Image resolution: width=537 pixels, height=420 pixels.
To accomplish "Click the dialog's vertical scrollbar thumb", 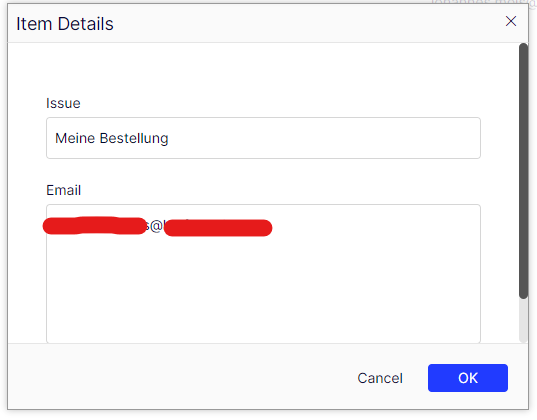I will tap(523, 171).
